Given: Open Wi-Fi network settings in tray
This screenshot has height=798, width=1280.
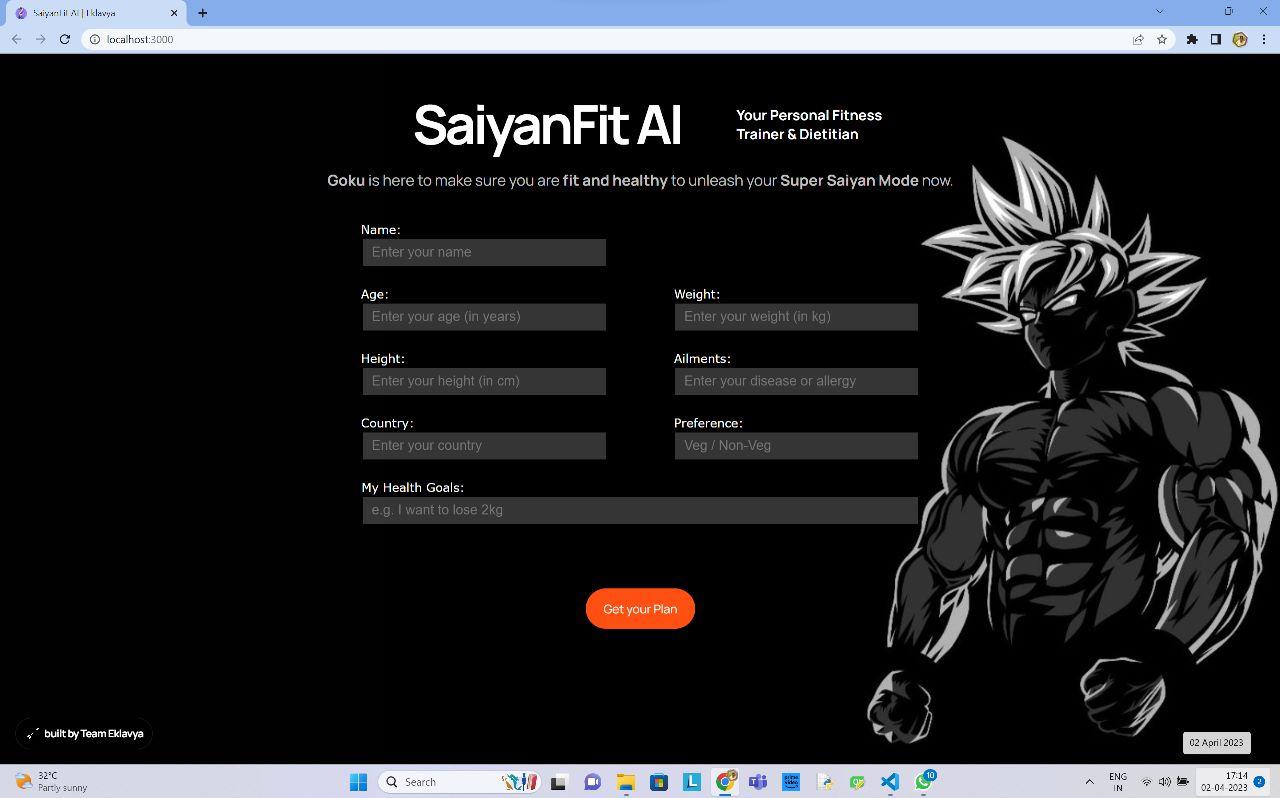Looking at the screenshot, I should click(1147, 782).
